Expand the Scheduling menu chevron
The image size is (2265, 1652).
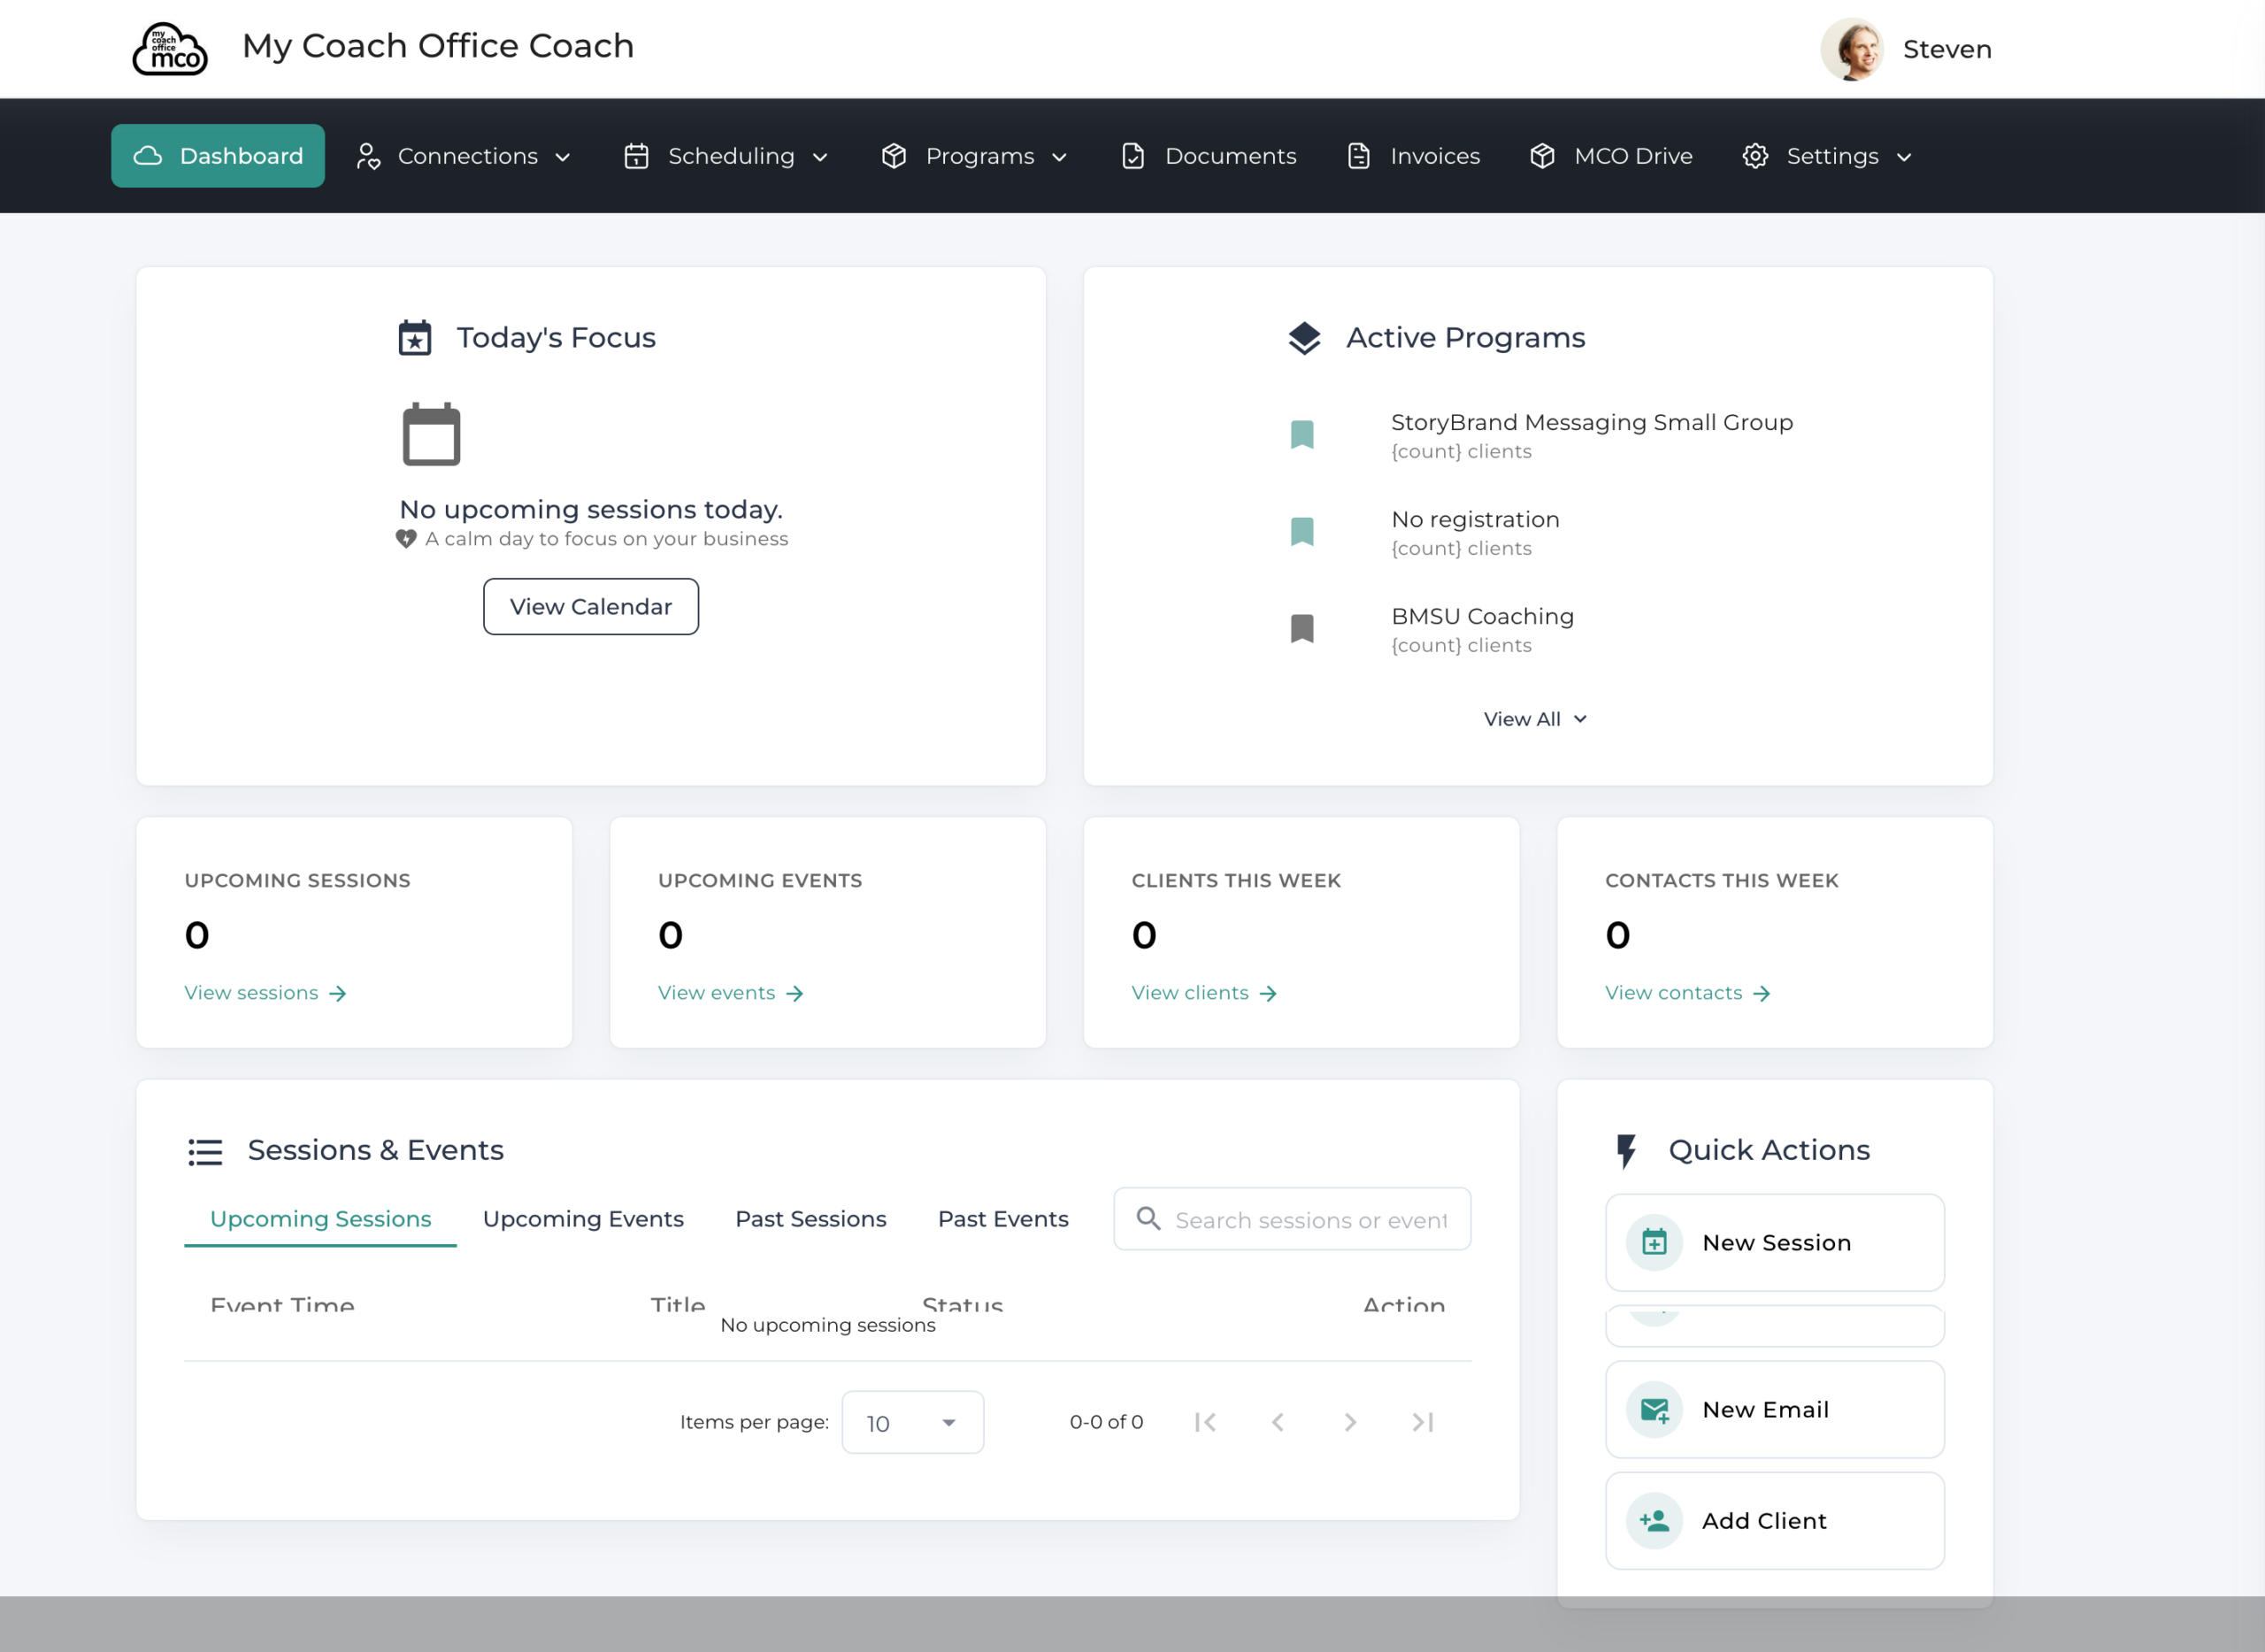820,157
